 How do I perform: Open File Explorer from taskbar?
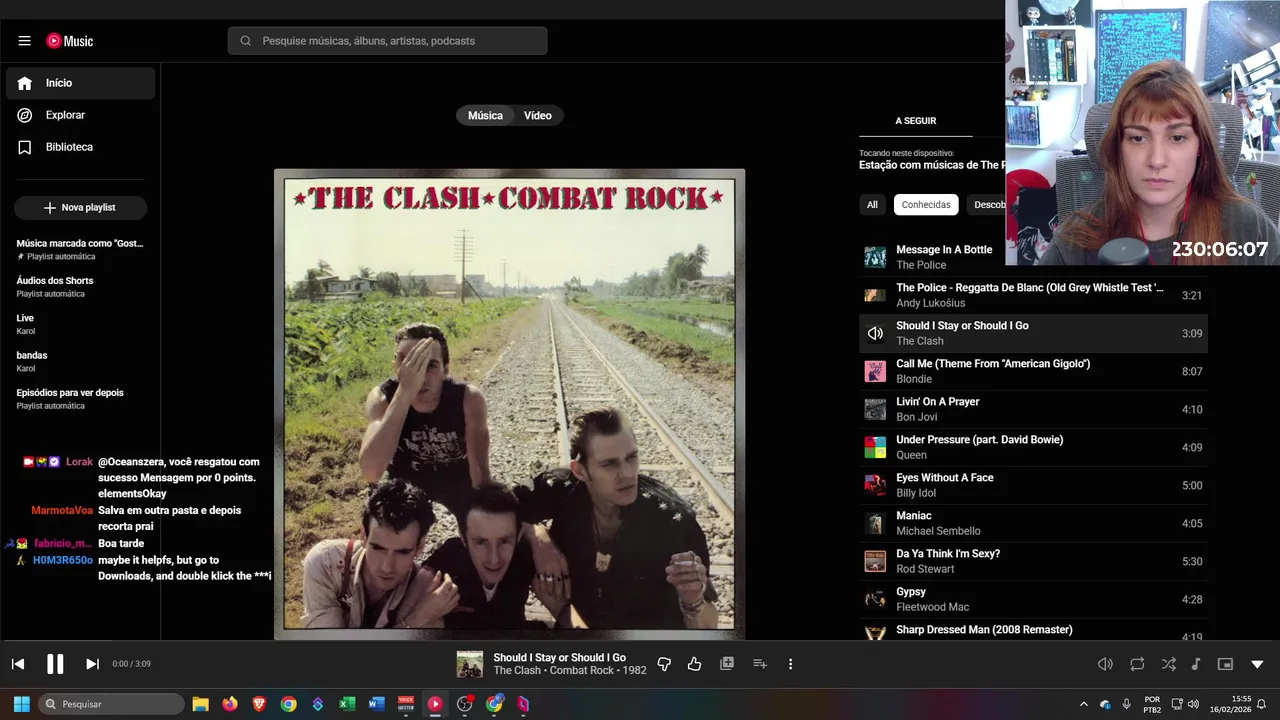[x=200, y=704]
